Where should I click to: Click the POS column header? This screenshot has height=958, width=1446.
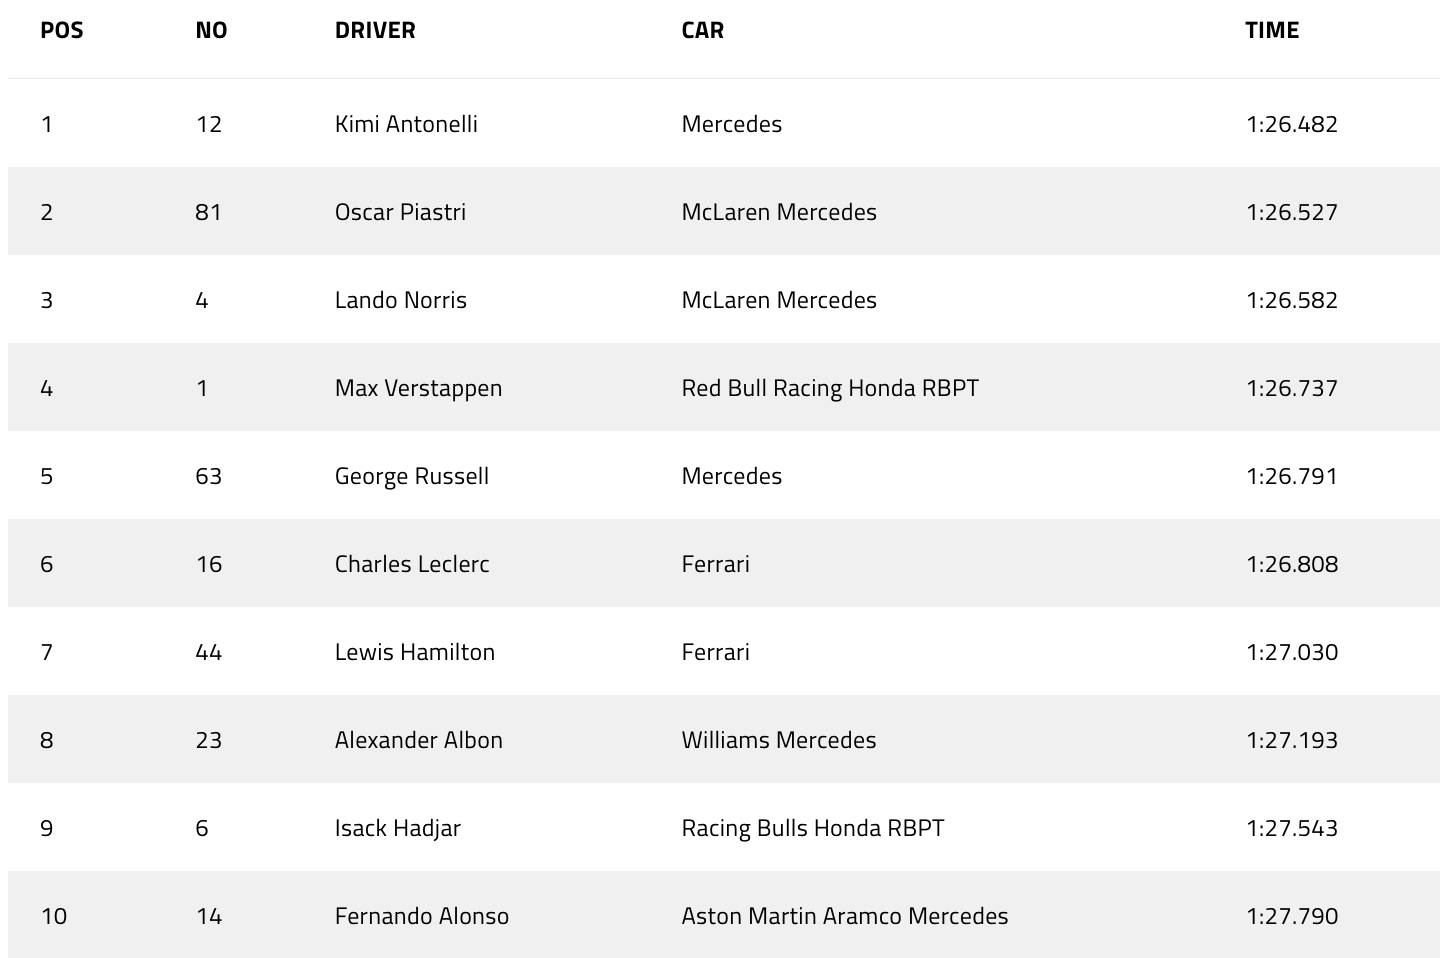(62, 30)
